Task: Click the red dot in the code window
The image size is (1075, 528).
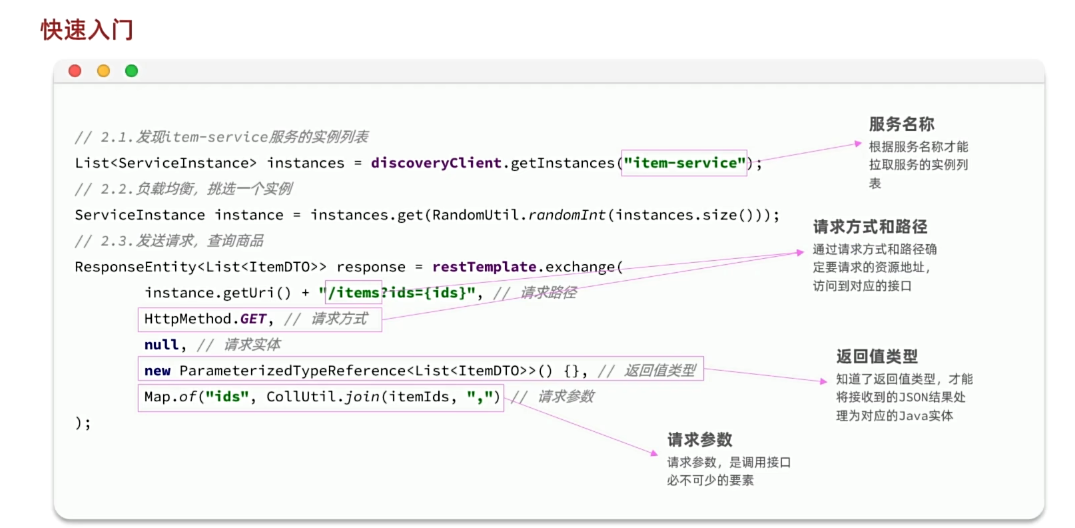Action: (x=75, y=71)
